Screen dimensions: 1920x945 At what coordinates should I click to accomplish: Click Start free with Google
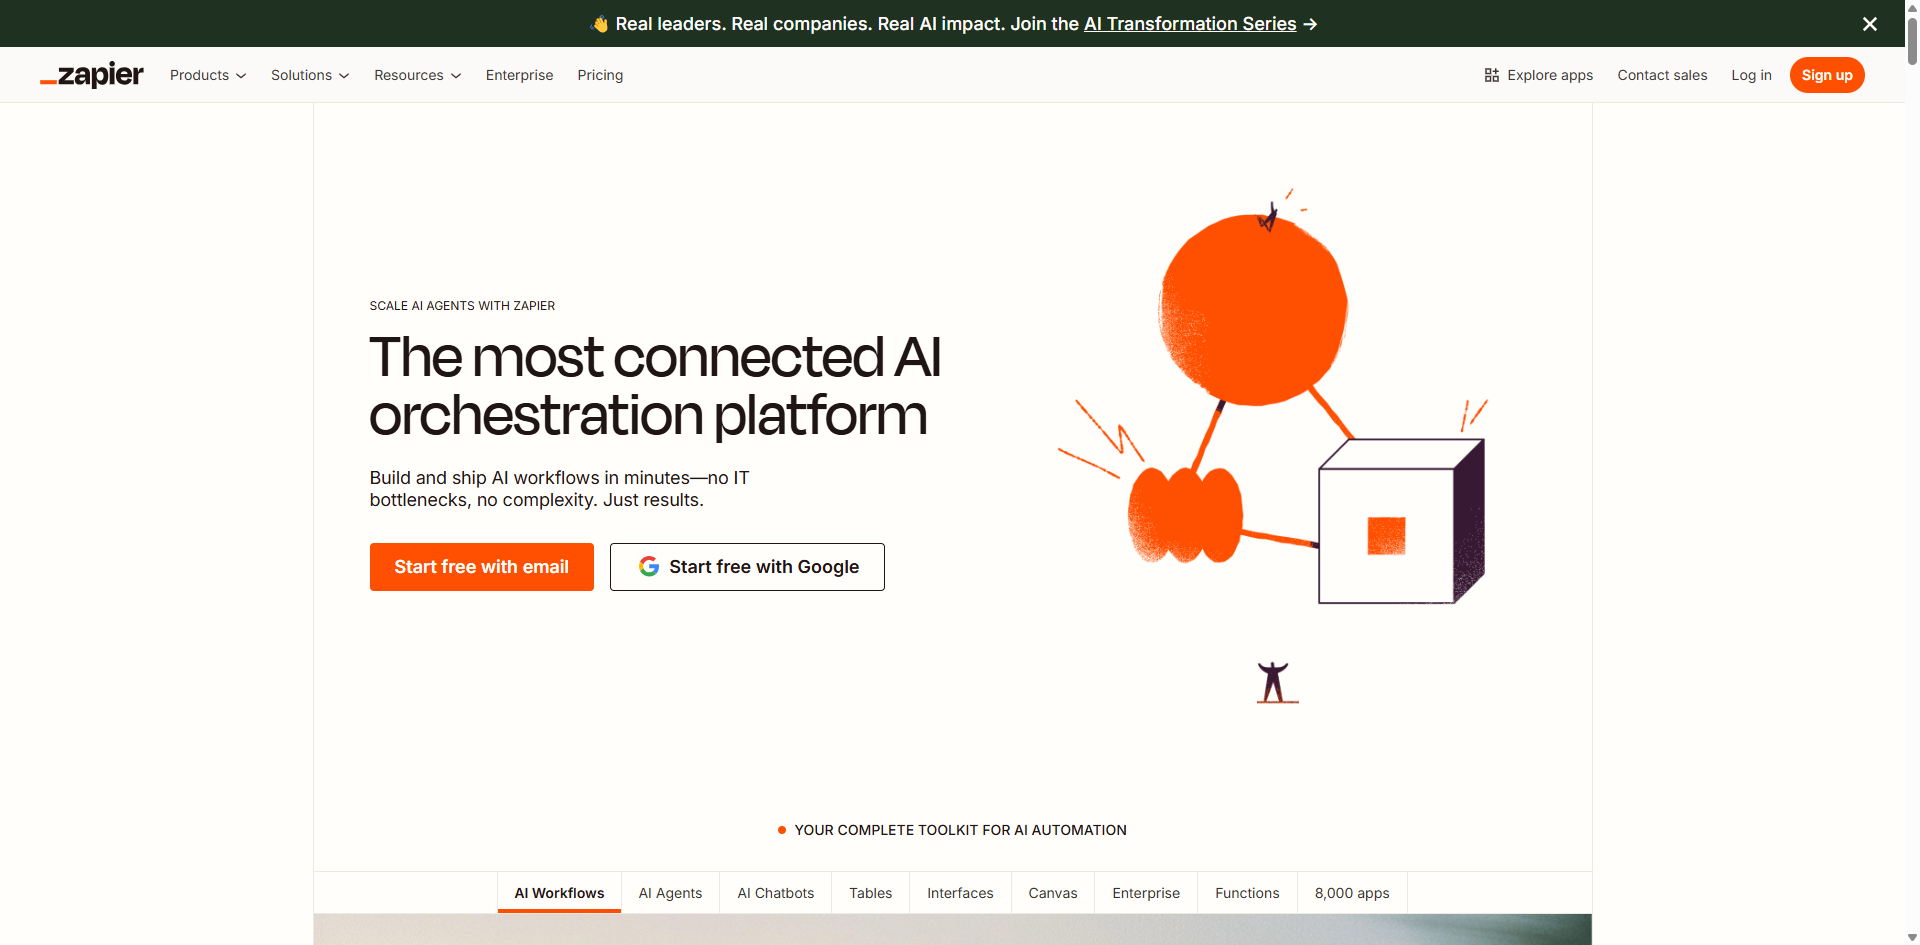(x=747, y=566)
